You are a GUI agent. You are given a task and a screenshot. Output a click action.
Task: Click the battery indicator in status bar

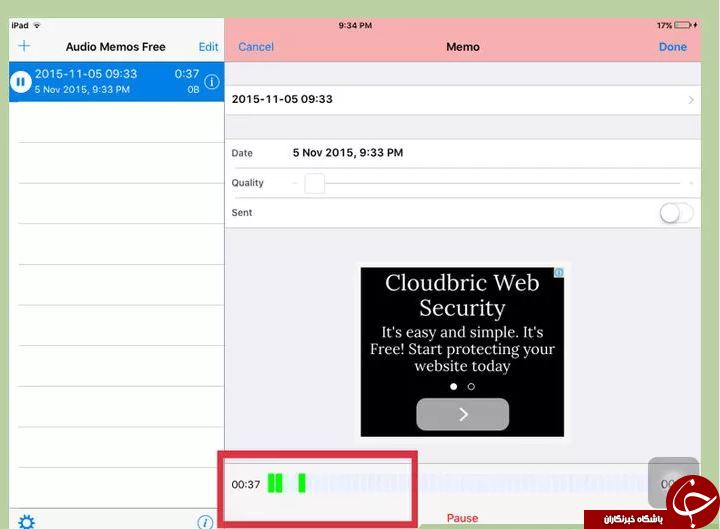(x=682, y=25)
